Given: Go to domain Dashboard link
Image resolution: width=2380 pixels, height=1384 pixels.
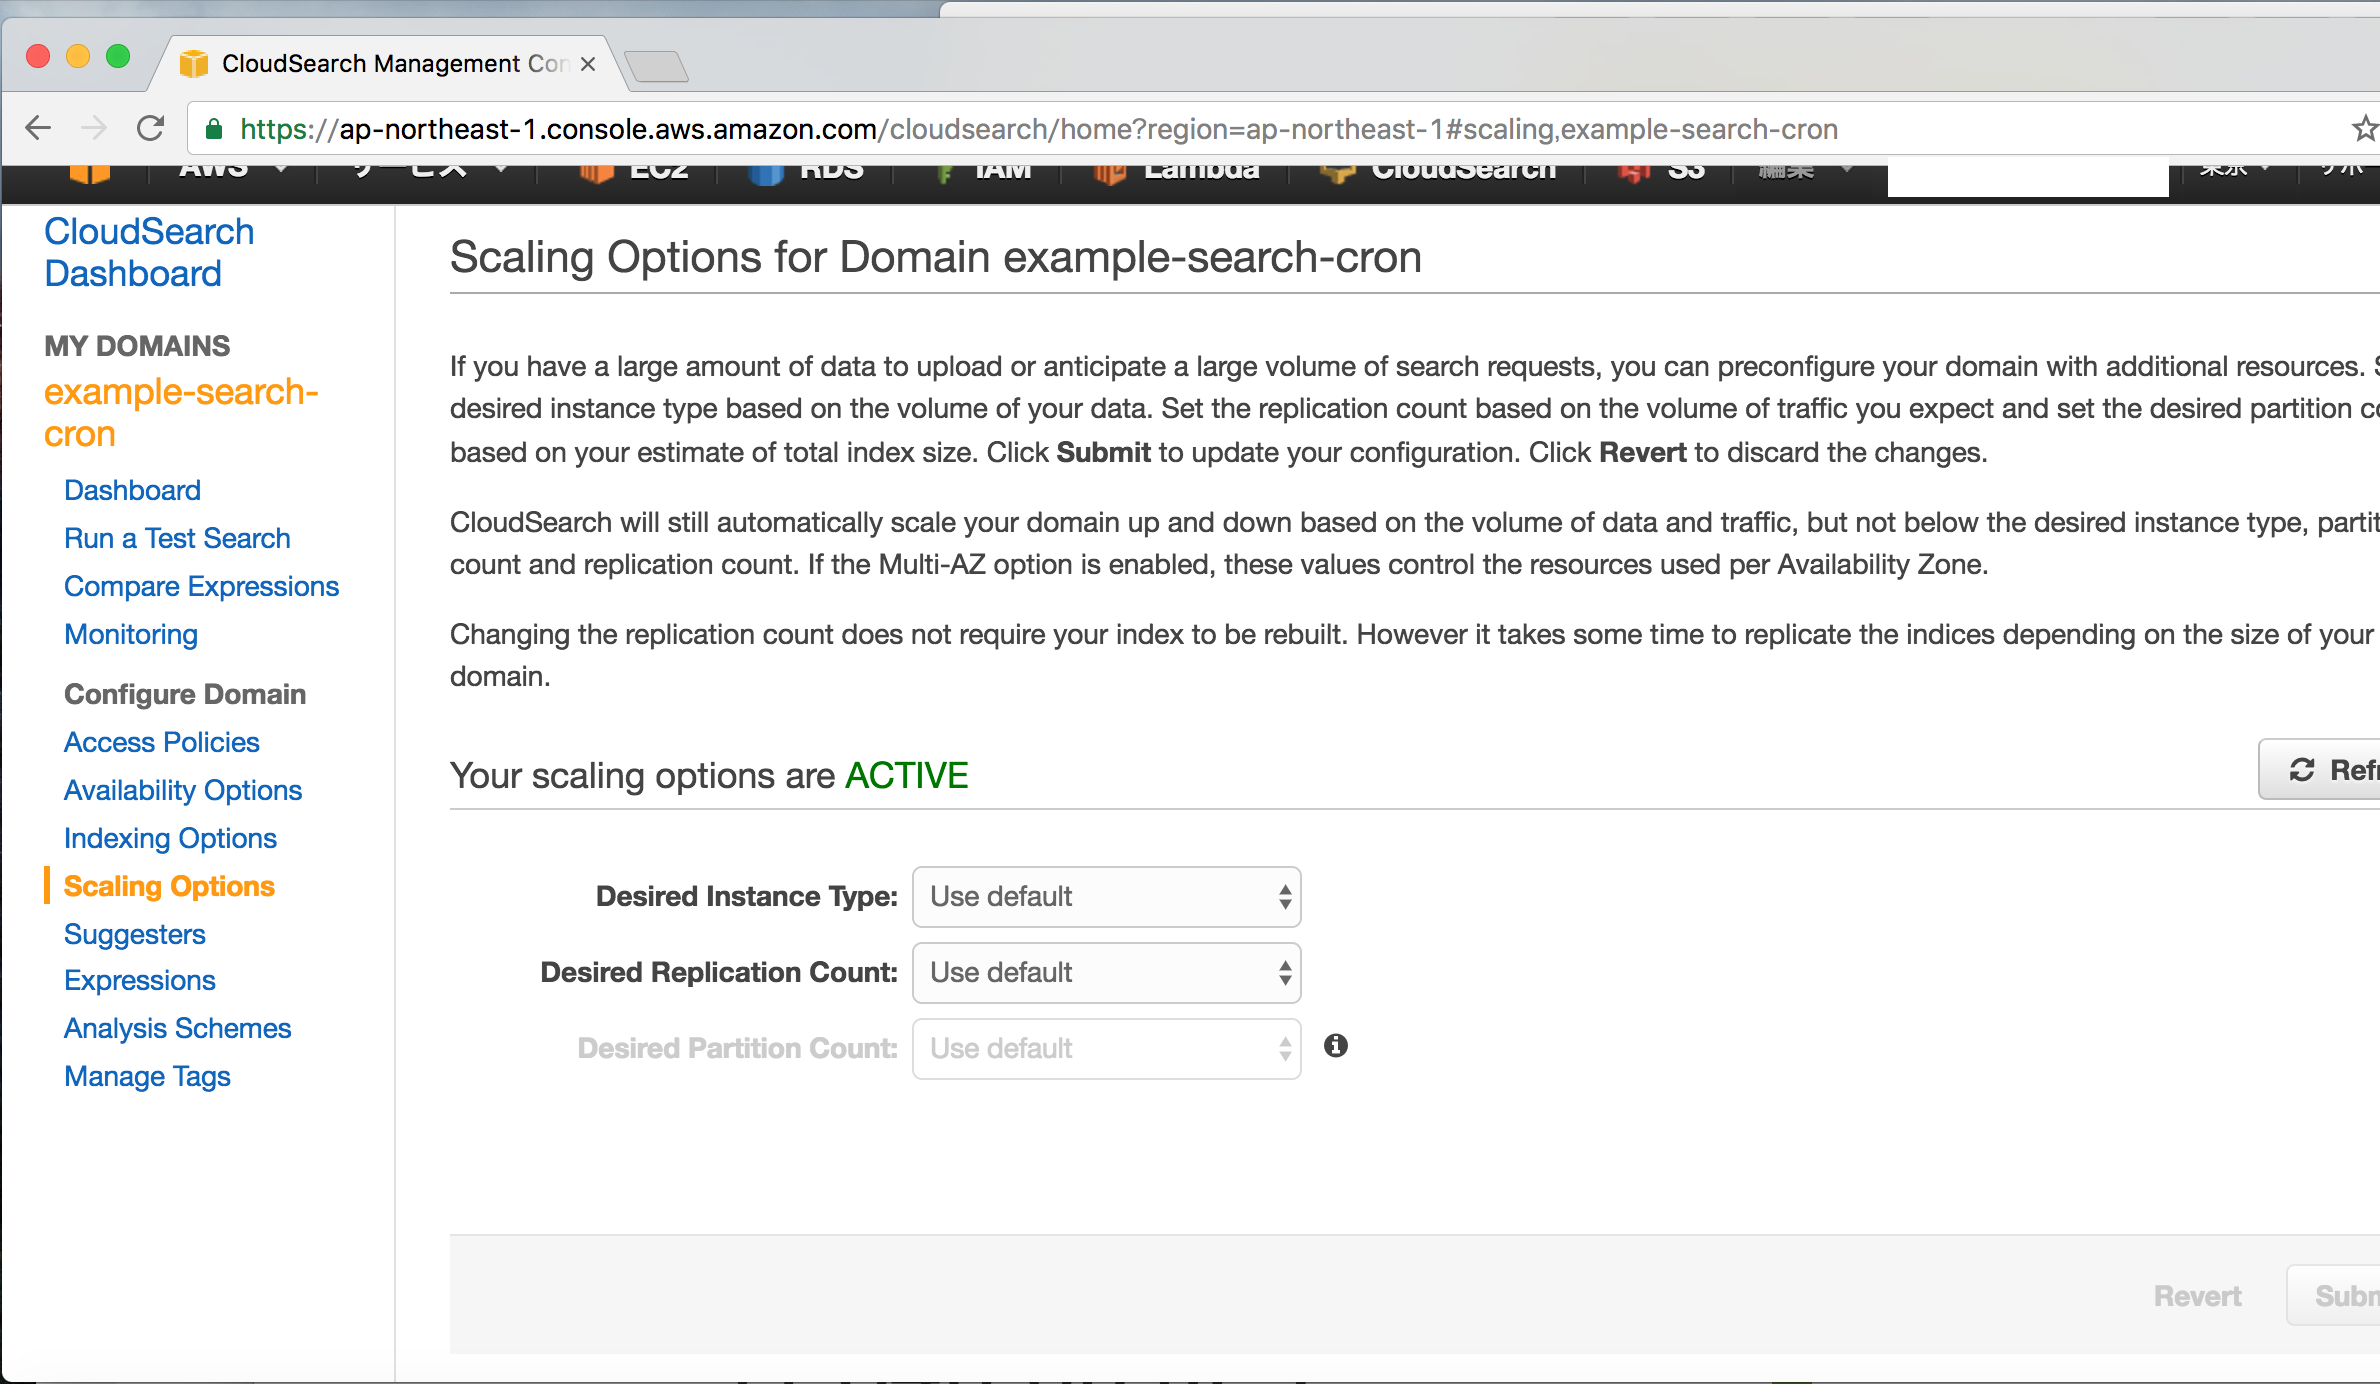Looking at the screenshot, I should pyautogui.click(x=132, y=490).
